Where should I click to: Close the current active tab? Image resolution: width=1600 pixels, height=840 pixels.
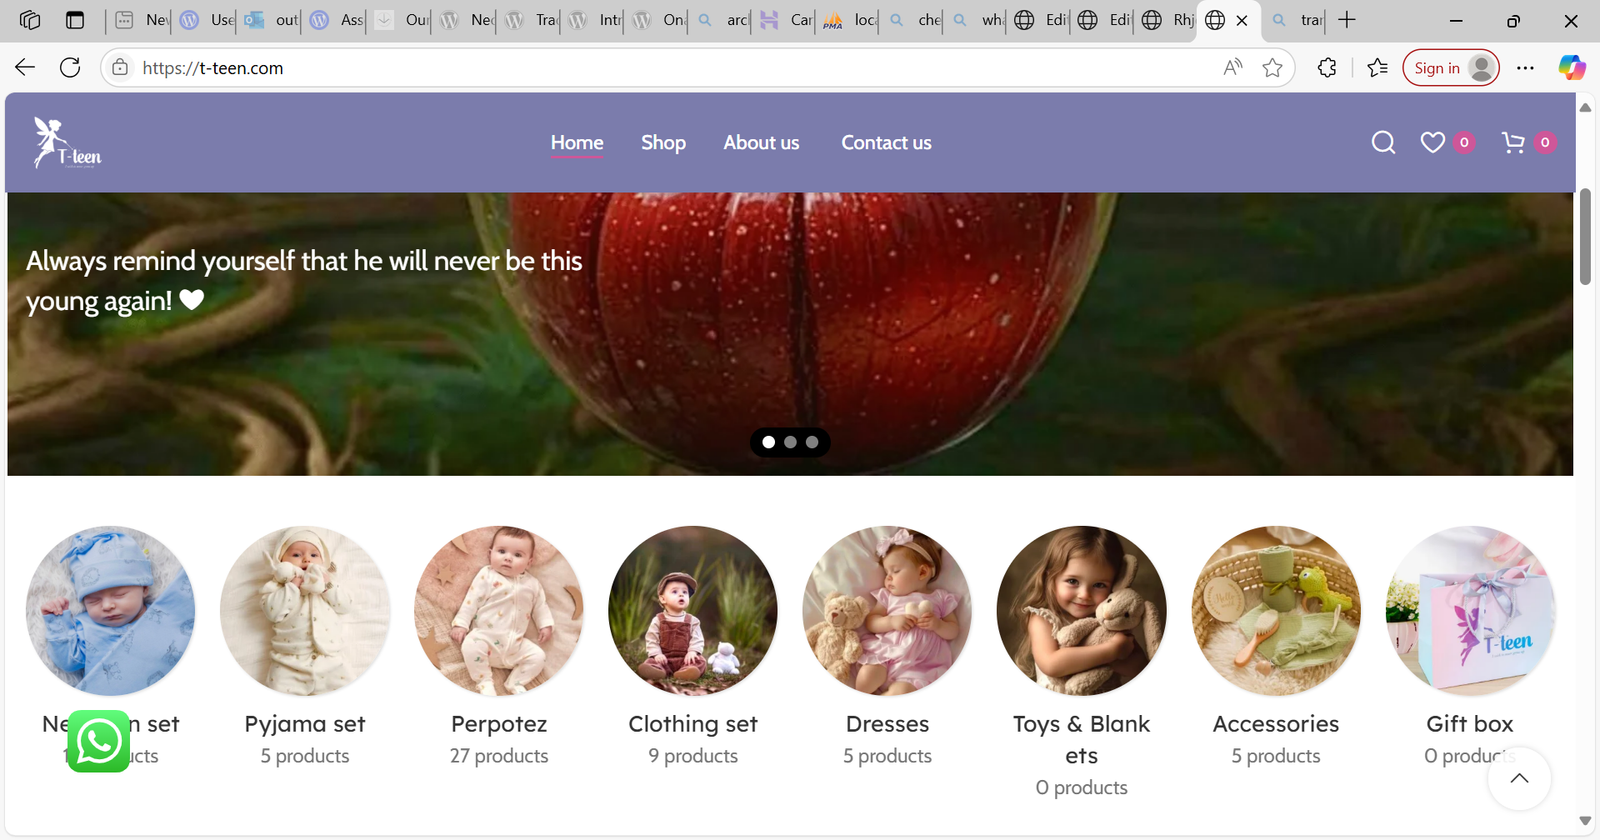click(1242, 20)
